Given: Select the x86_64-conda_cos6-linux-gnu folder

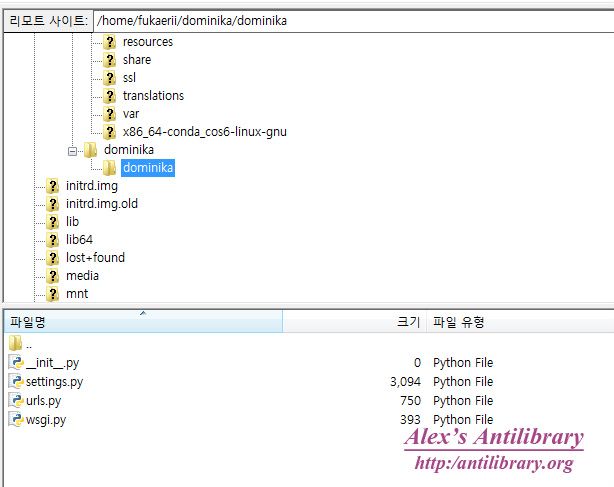Looking at the screenshot, I should click(204, 132).
